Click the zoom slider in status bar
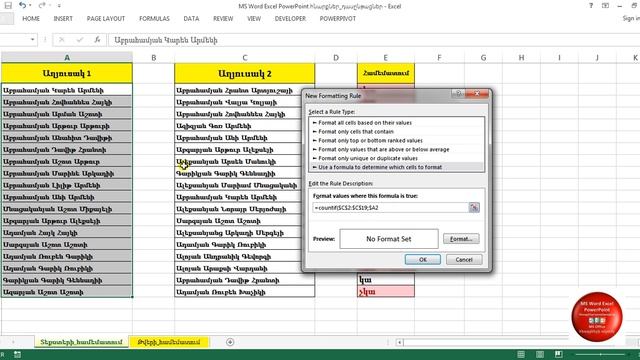Image resolution: width=640 pixels, height=360 pixels. 600,354
